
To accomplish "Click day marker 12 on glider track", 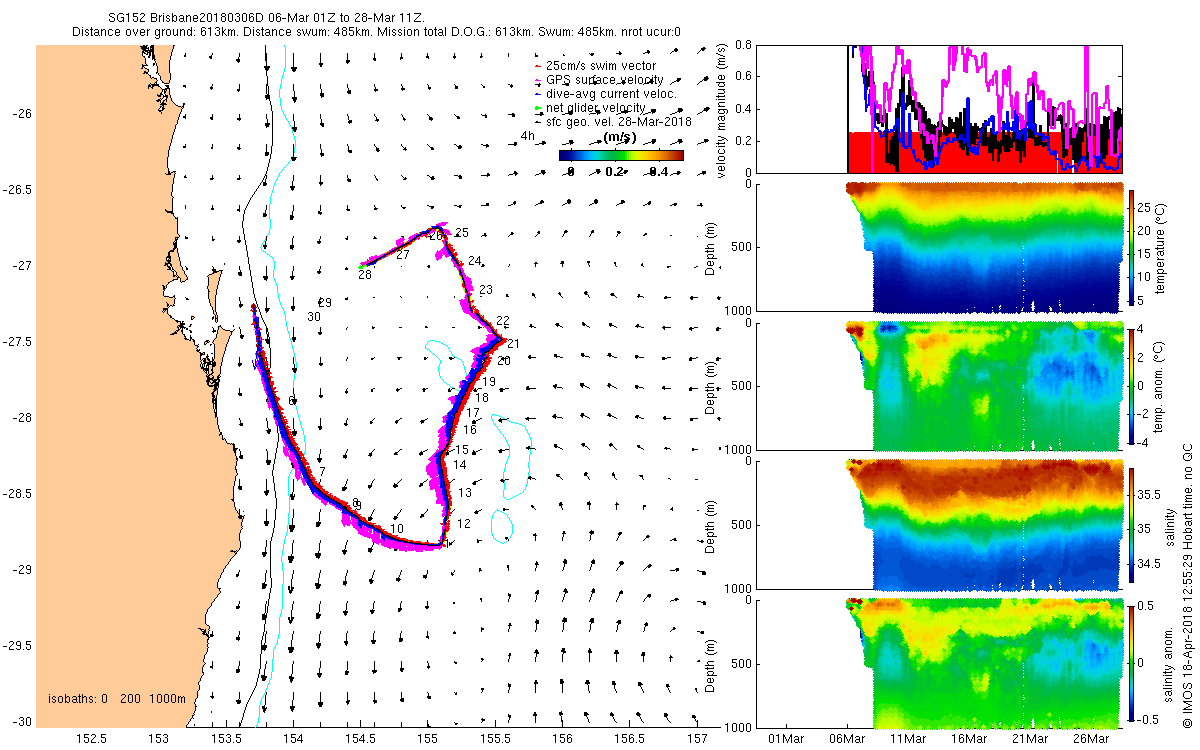I will coord(464,524).
